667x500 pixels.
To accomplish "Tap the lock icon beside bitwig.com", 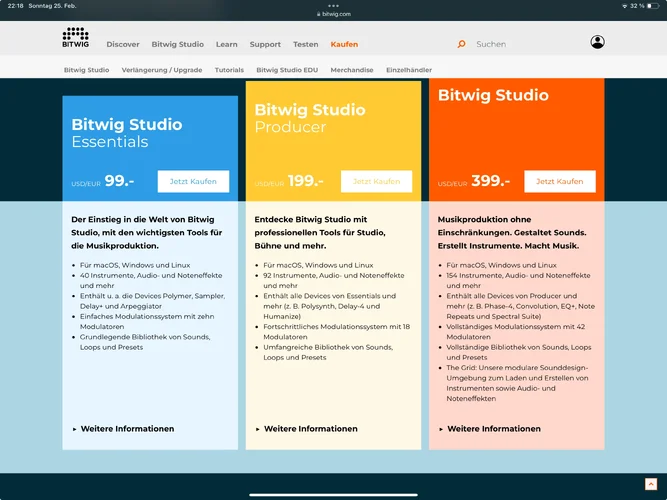I will tap(318, 14).
